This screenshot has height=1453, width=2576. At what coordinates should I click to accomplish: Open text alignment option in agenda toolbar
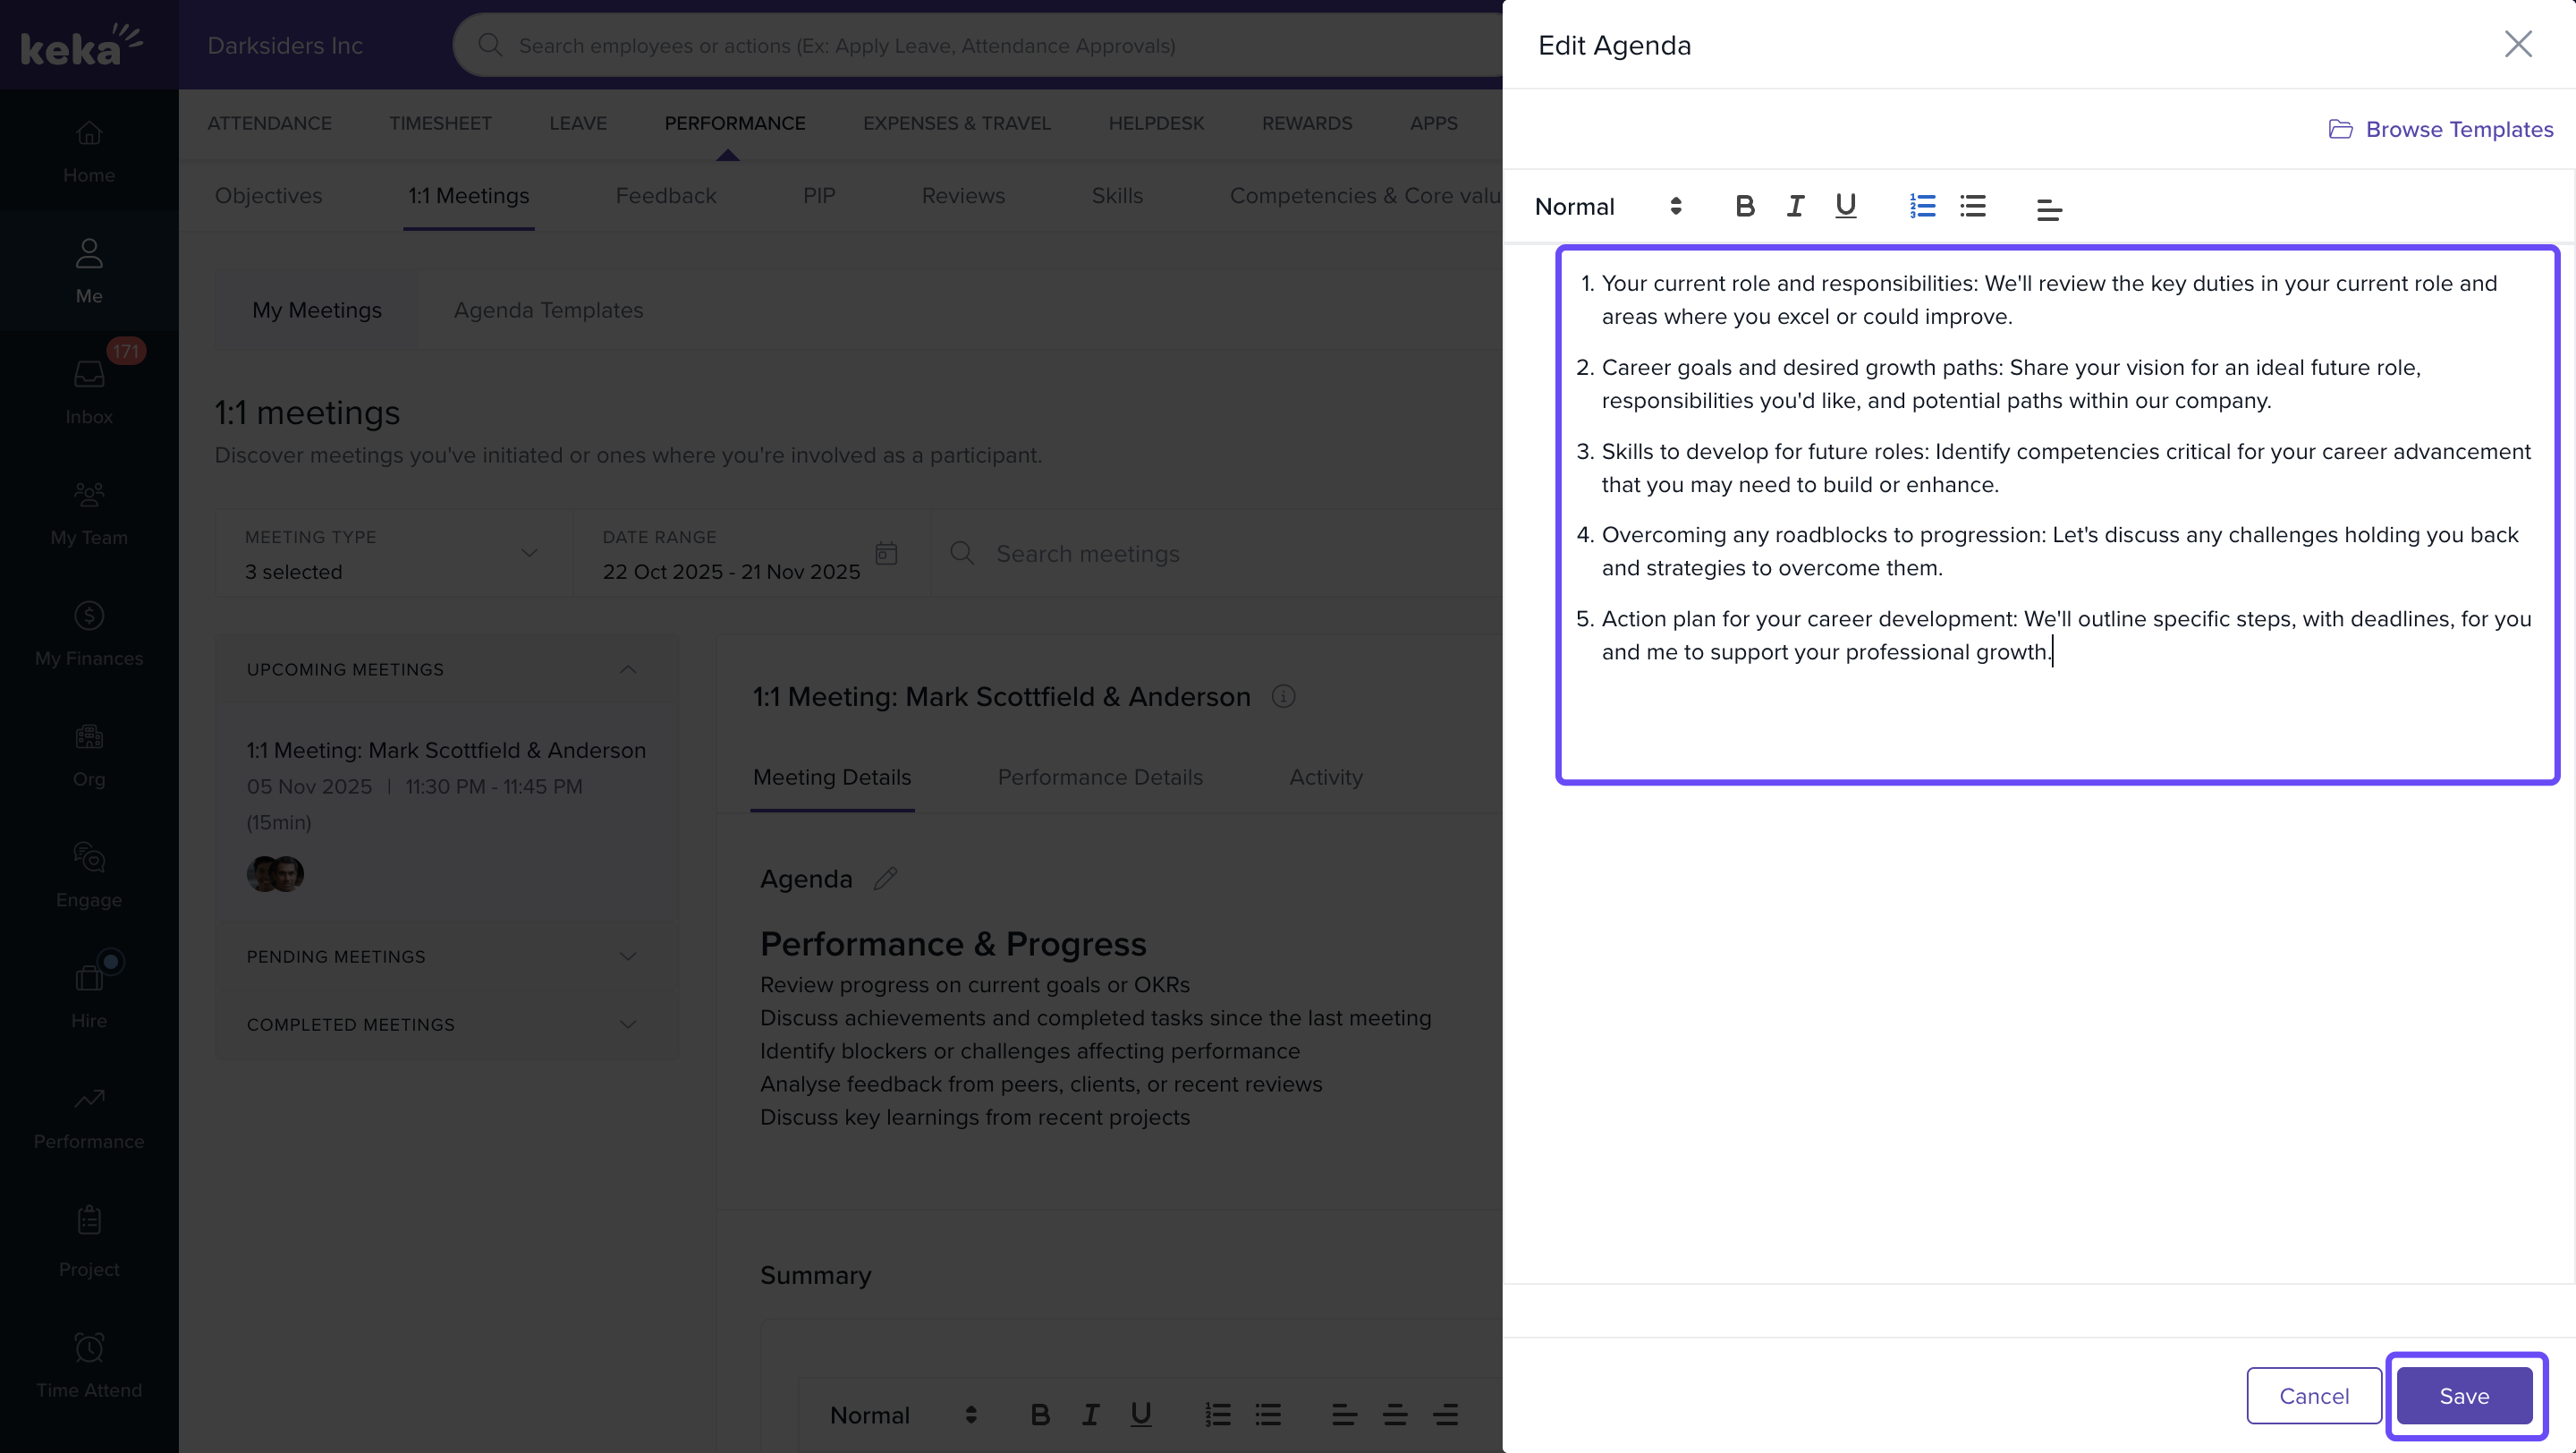[x=2049, y=209]
